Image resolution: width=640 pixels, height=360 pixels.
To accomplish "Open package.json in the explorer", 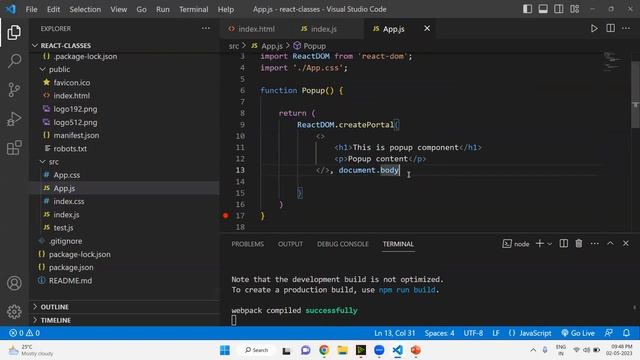I will [x=71, y=267].
